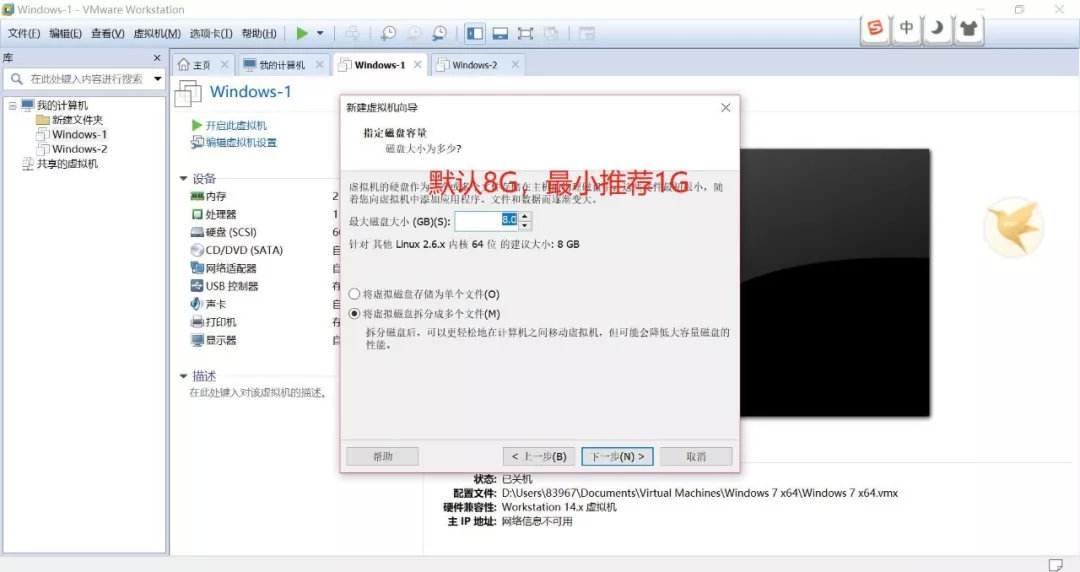
Task: Click the take snapshot clock toolbar icon
Action: tap(388, 33)
